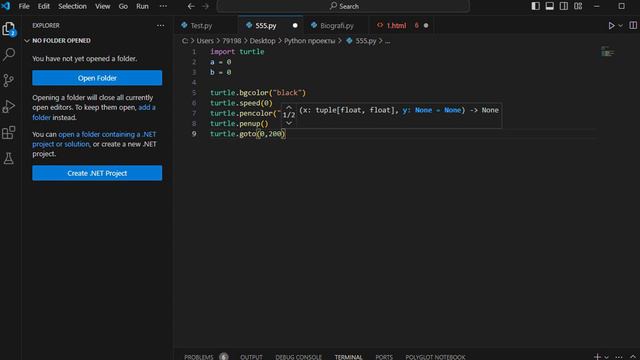Toggle the secondary side bar layout

564,6
